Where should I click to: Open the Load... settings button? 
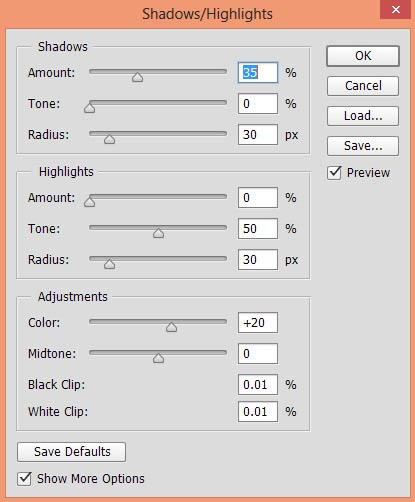[x=363, y=116]
